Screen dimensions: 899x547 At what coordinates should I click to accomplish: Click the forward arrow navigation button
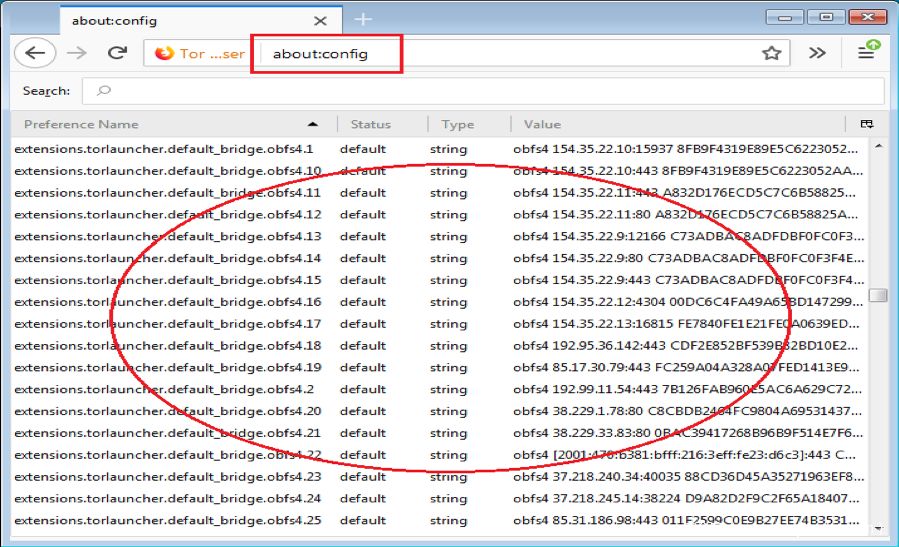coord(76,53)
